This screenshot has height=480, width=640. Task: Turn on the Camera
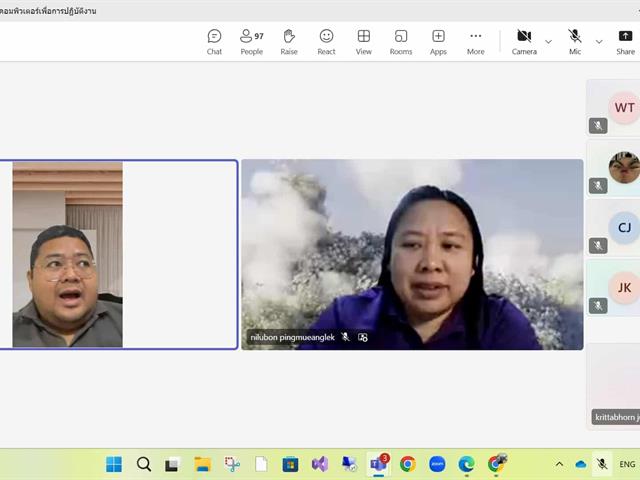[x=524, y=41]
